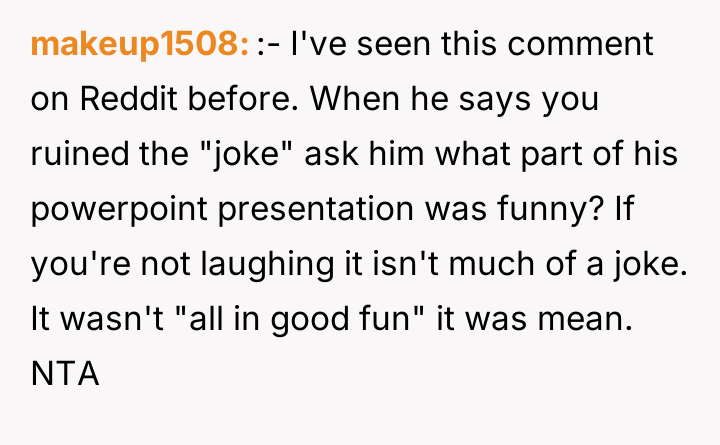Image resolution: width=720 pixels, height=445 pixels.
Task: Click the ":-" symbol after the username
Action: coord(268,45)
